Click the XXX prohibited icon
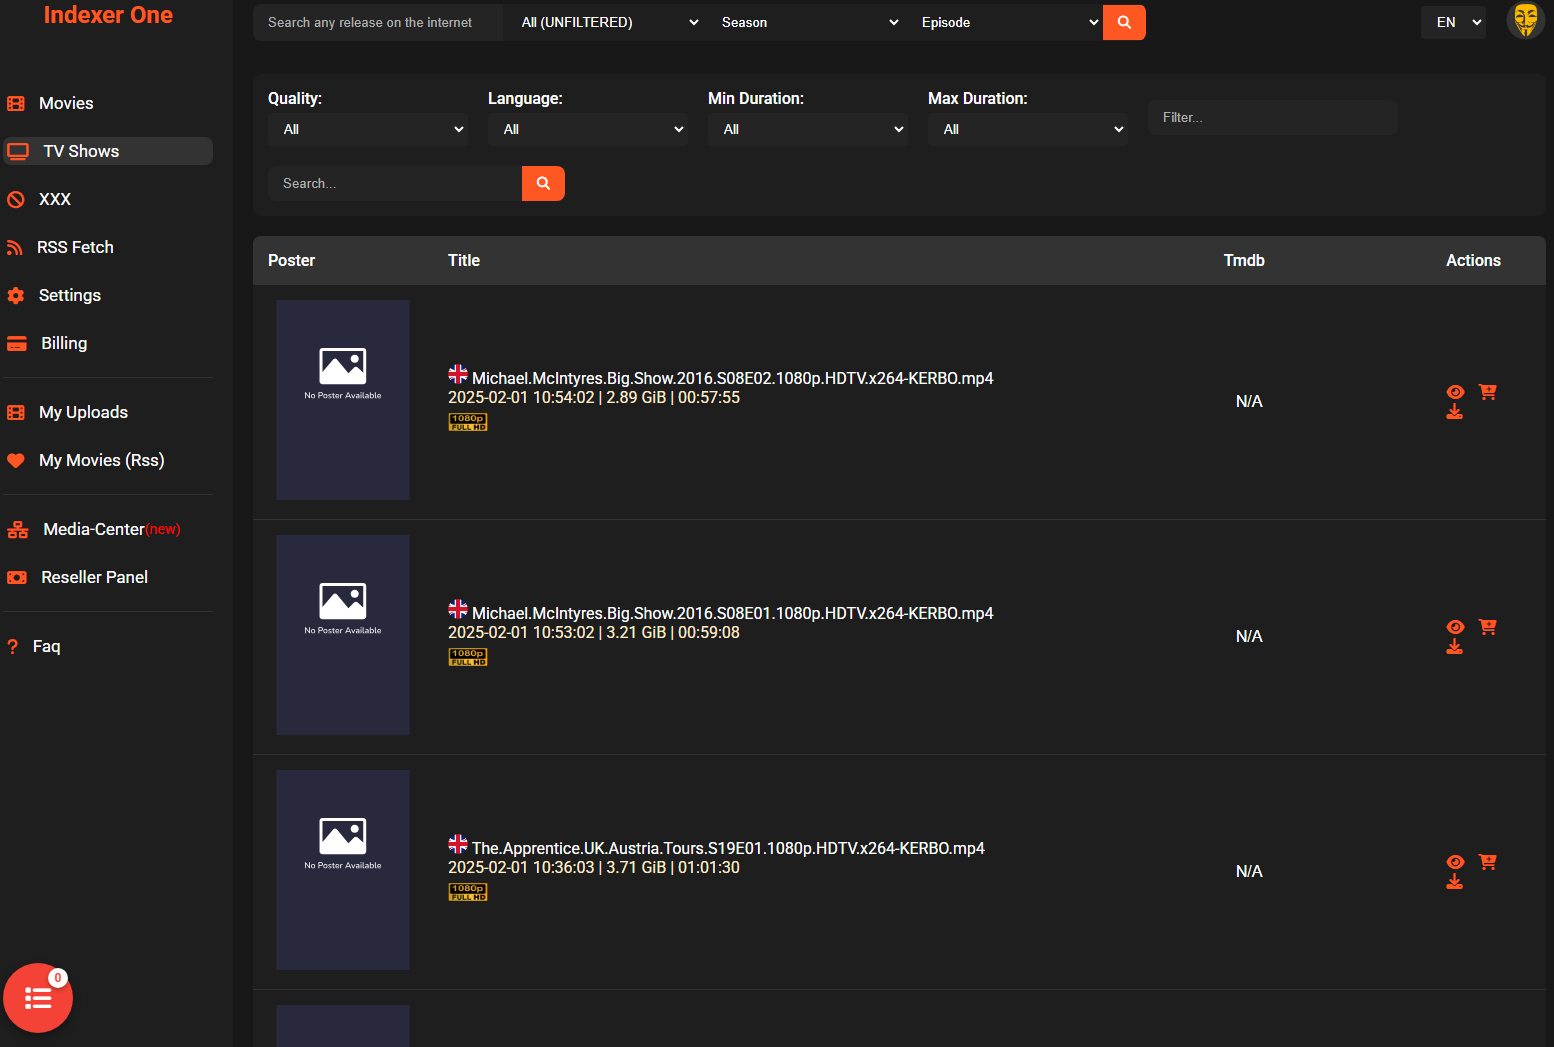 (16, 199)
